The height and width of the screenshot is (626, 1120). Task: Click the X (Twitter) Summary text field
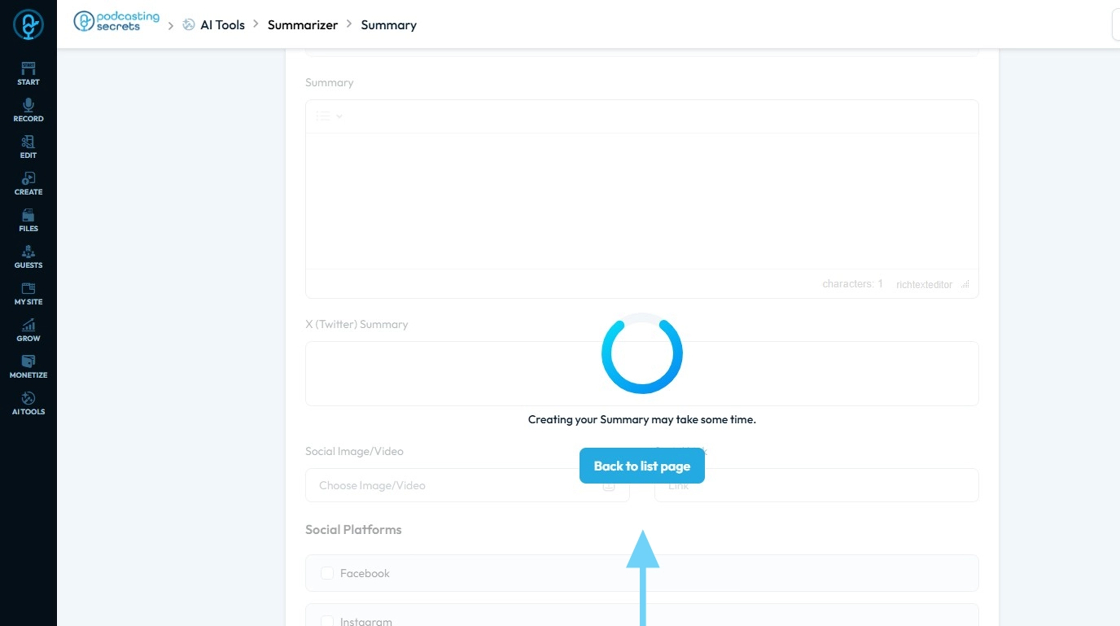tap(642, 374)
